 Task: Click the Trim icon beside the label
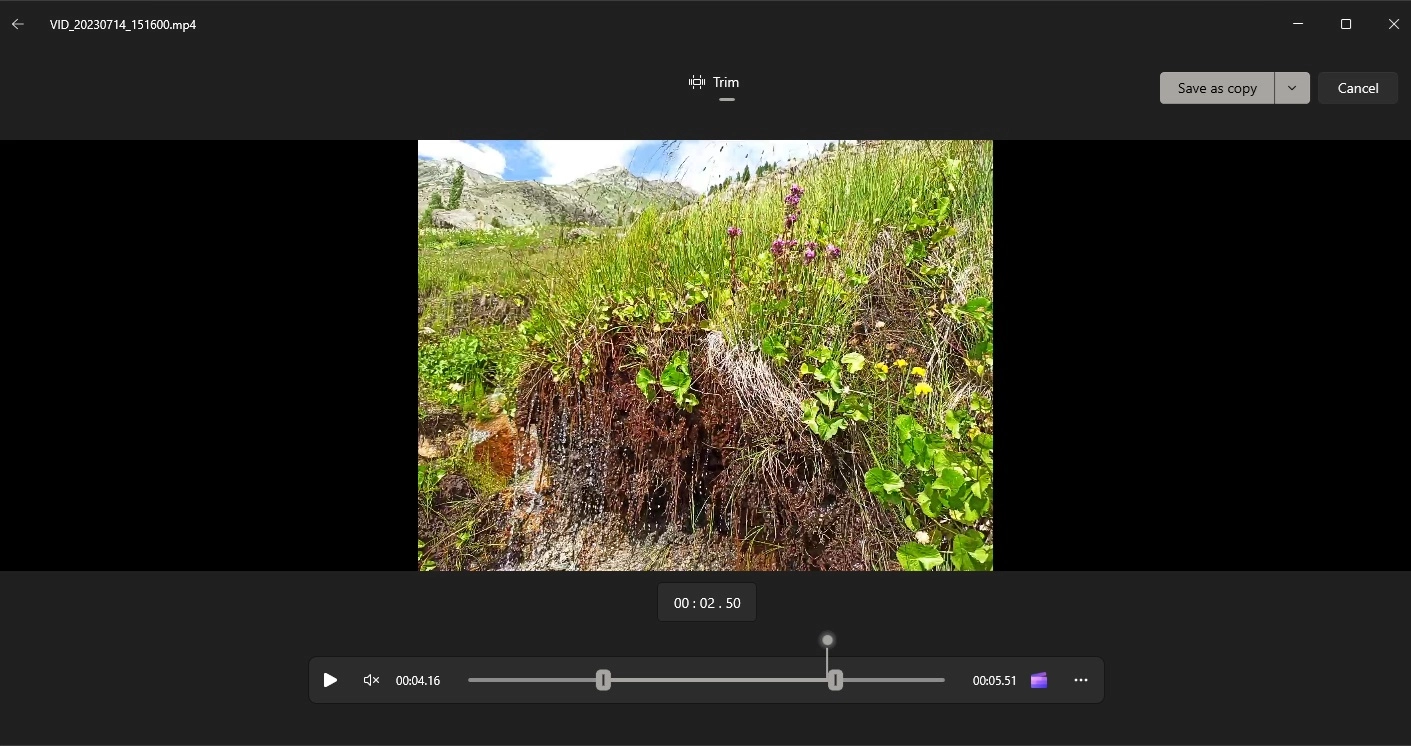coord(697,82)
